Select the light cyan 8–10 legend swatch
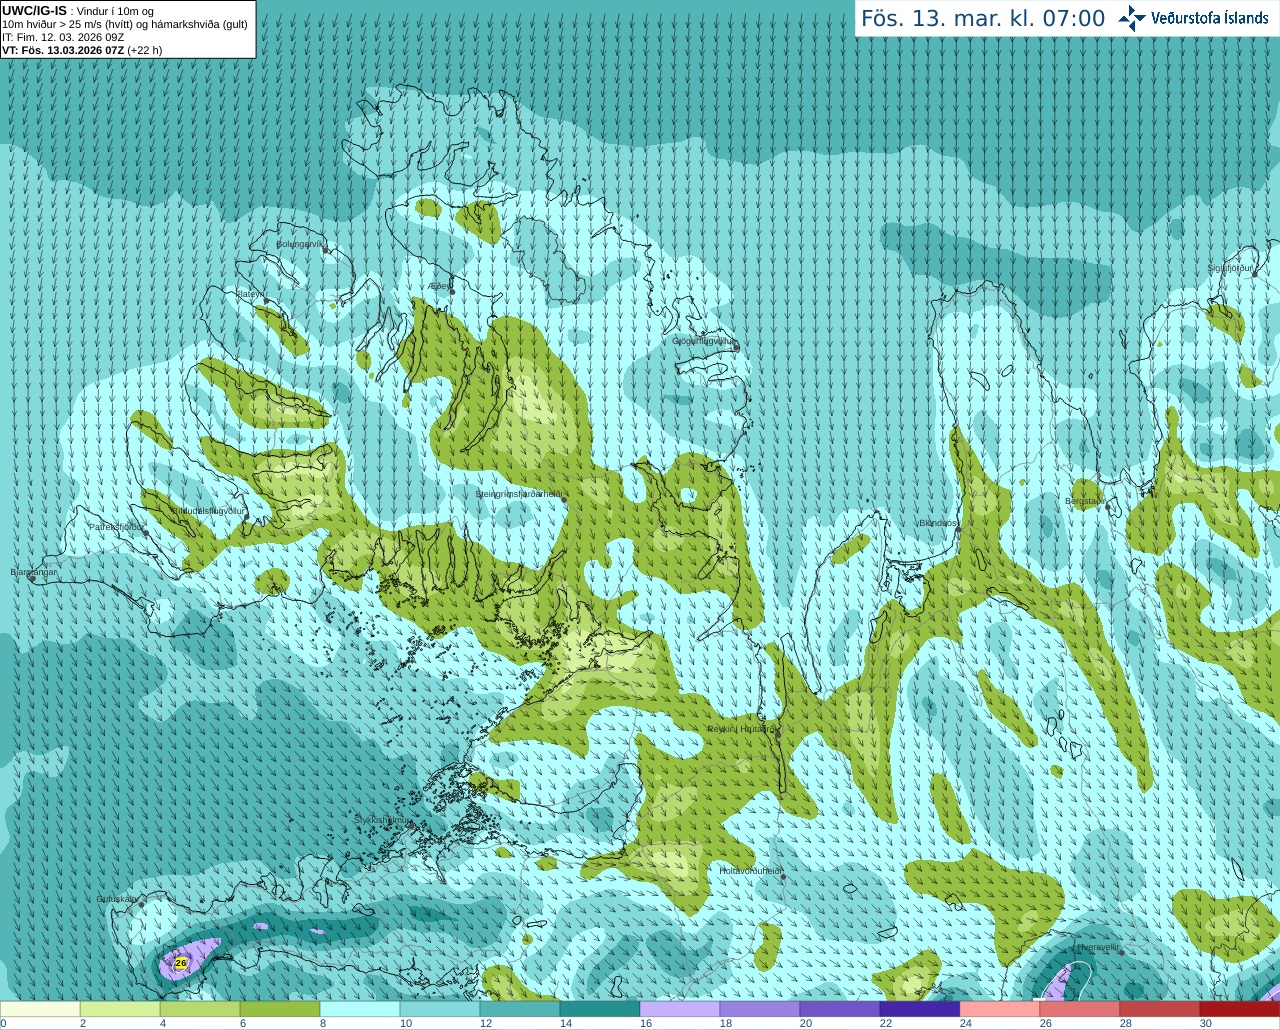Viewport: 1280px width, 1030px height. (360, 1009)
